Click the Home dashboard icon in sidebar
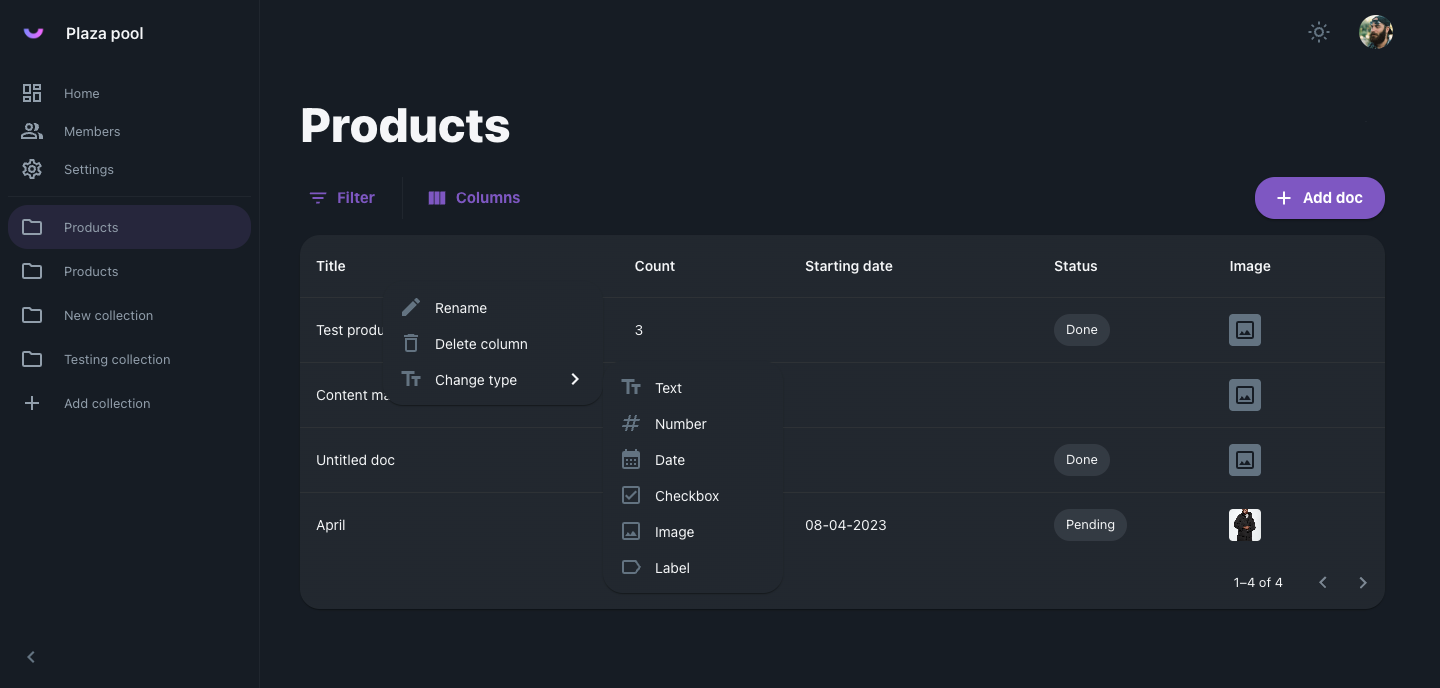This screenshot has height=688, width=1440. (32, 93)
